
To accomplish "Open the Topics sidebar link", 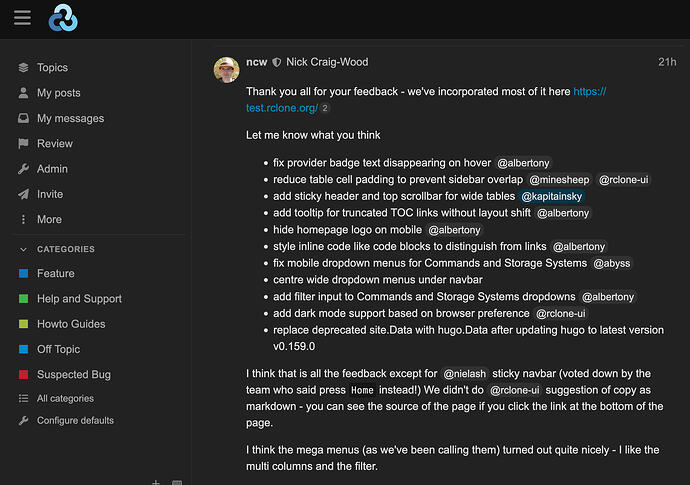I will click(52, 67).
